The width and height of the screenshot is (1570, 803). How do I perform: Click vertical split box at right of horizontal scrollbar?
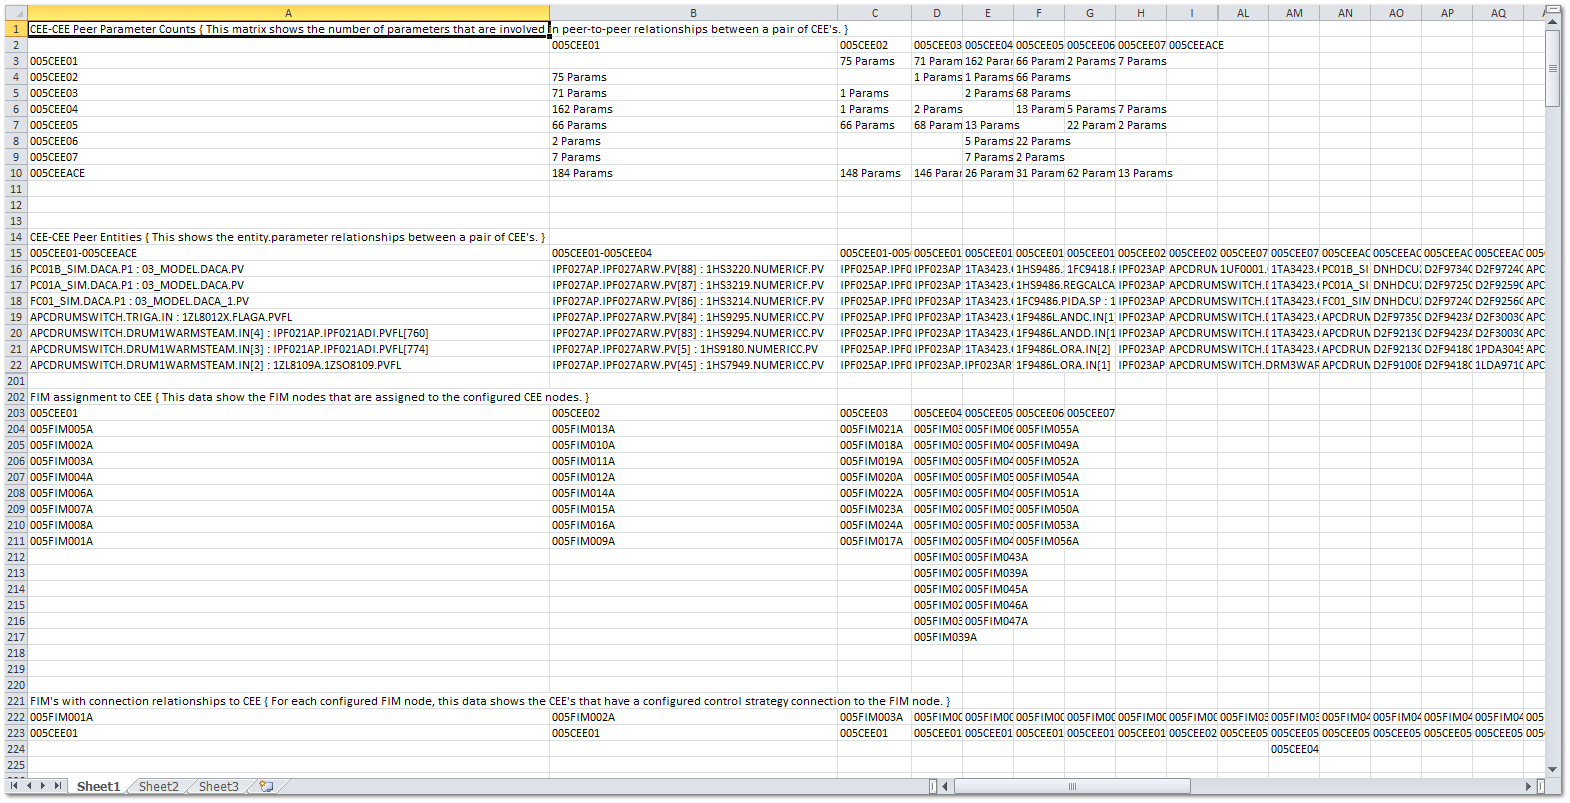1540,786
